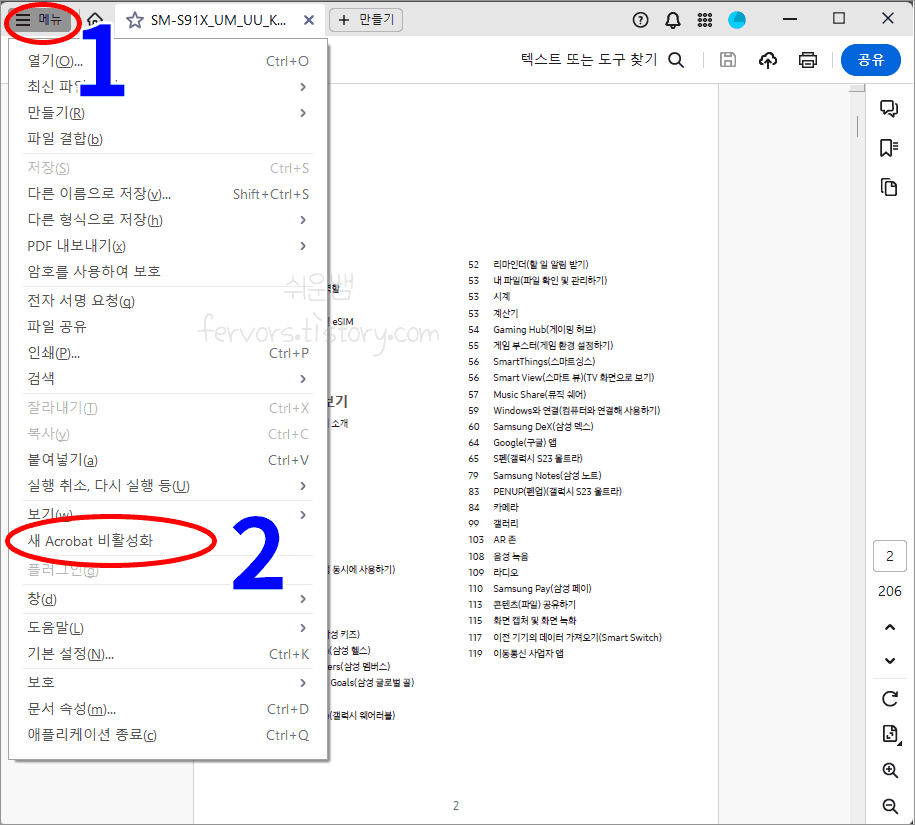This screenshot has width=915, height=825.
Task: Click the notification bell icon
Action: pos(672,19)
